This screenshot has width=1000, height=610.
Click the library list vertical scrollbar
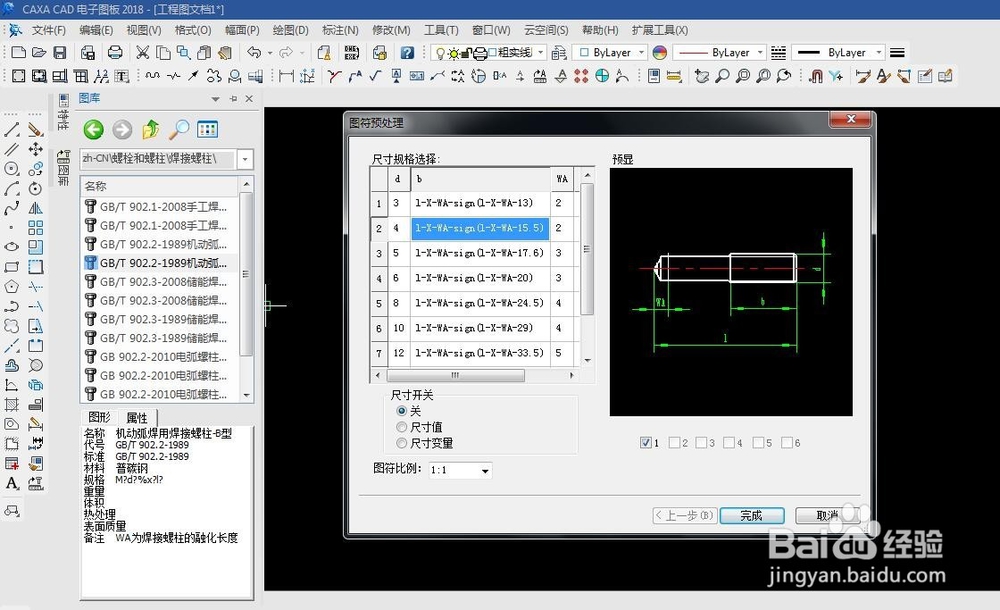pyautogui.click(x=246, y=274)
